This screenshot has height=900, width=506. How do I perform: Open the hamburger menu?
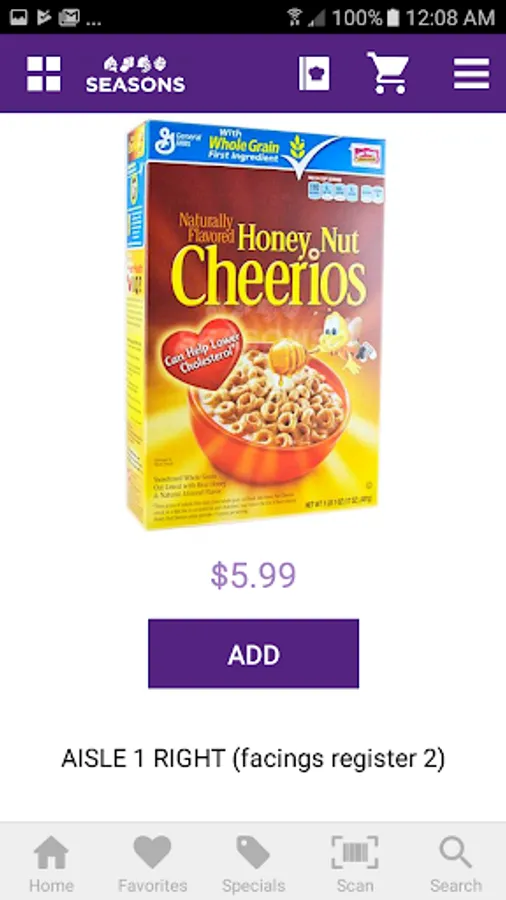tap(472, 73)
